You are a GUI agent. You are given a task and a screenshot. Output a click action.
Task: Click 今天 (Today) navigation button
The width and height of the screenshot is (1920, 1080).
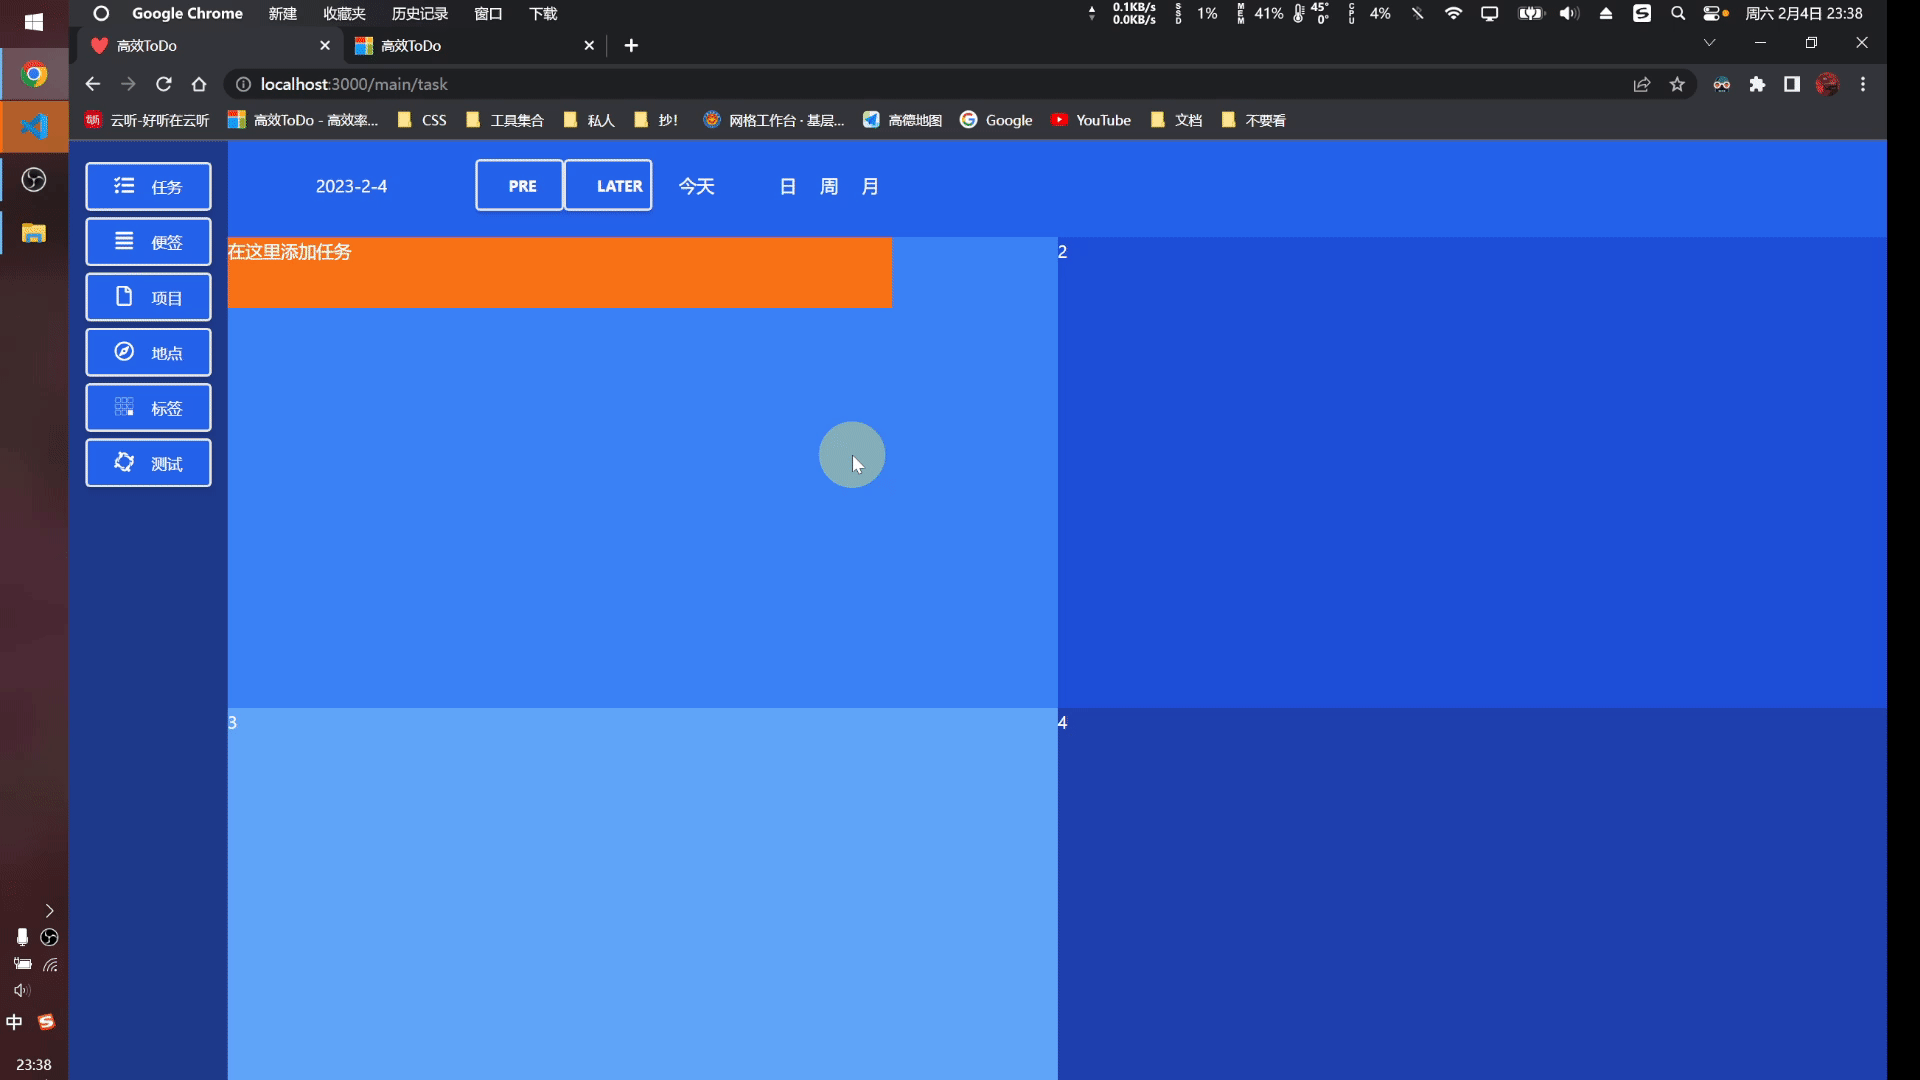tap(698, 186)
